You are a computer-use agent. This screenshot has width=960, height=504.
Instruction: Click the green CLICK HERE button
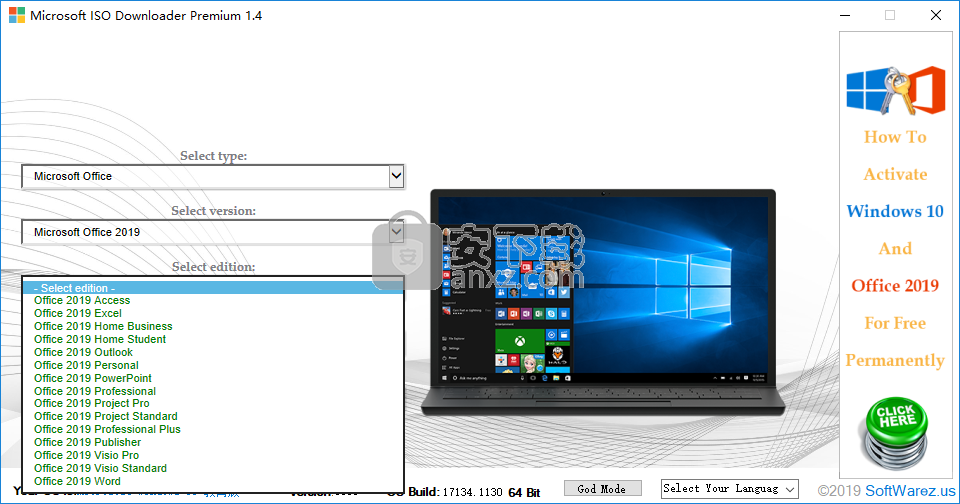(x=896, y=432)
